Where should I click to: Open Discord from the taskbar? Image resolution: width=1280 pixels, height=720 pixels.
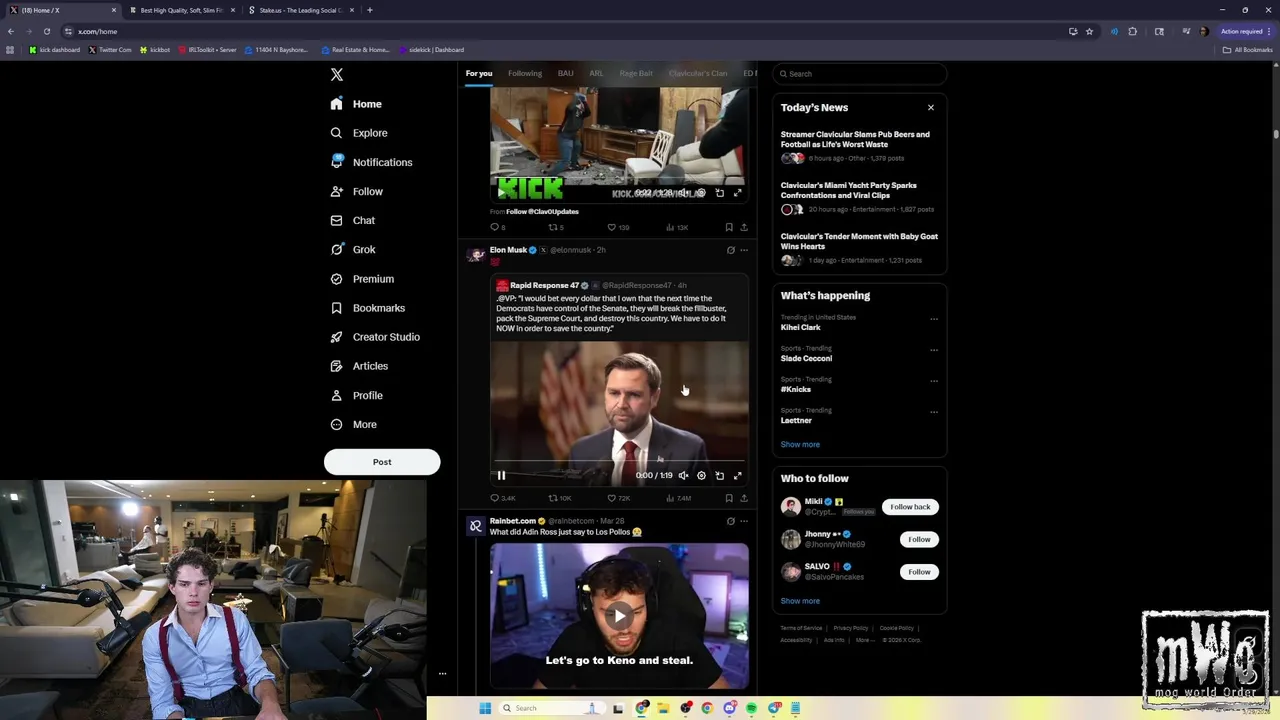point(730,708)
